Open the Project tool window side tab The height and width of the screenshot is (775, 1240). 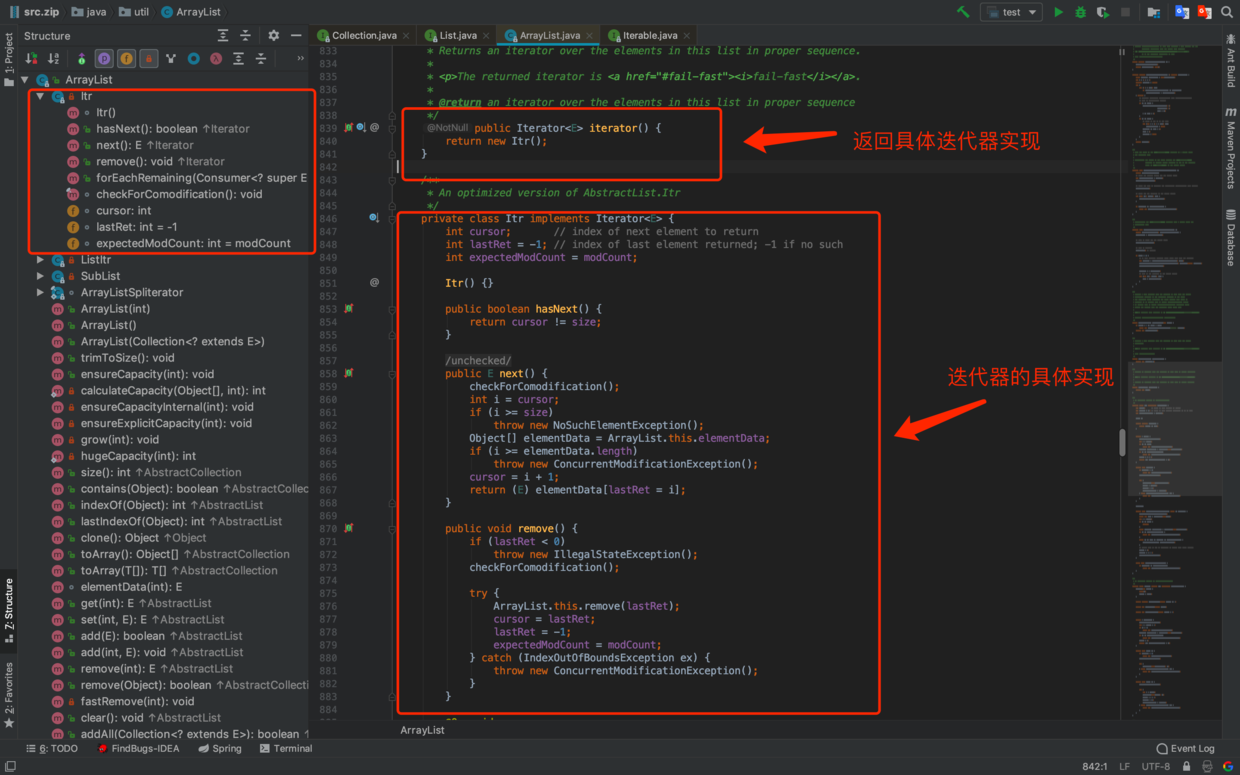[x=9, y=60]
